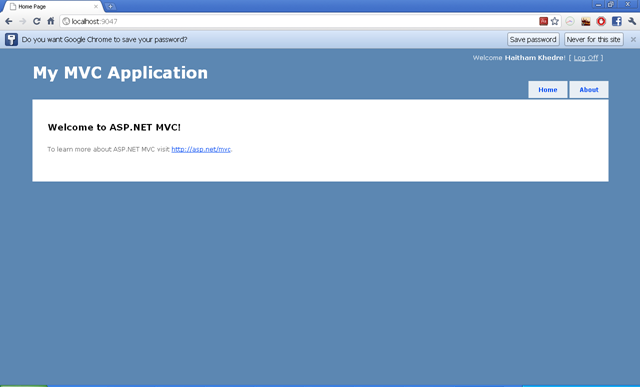This screenshot has height=387, width=640.
Task: Open the Chrome wrench settings menu
Action: point(632,21)
